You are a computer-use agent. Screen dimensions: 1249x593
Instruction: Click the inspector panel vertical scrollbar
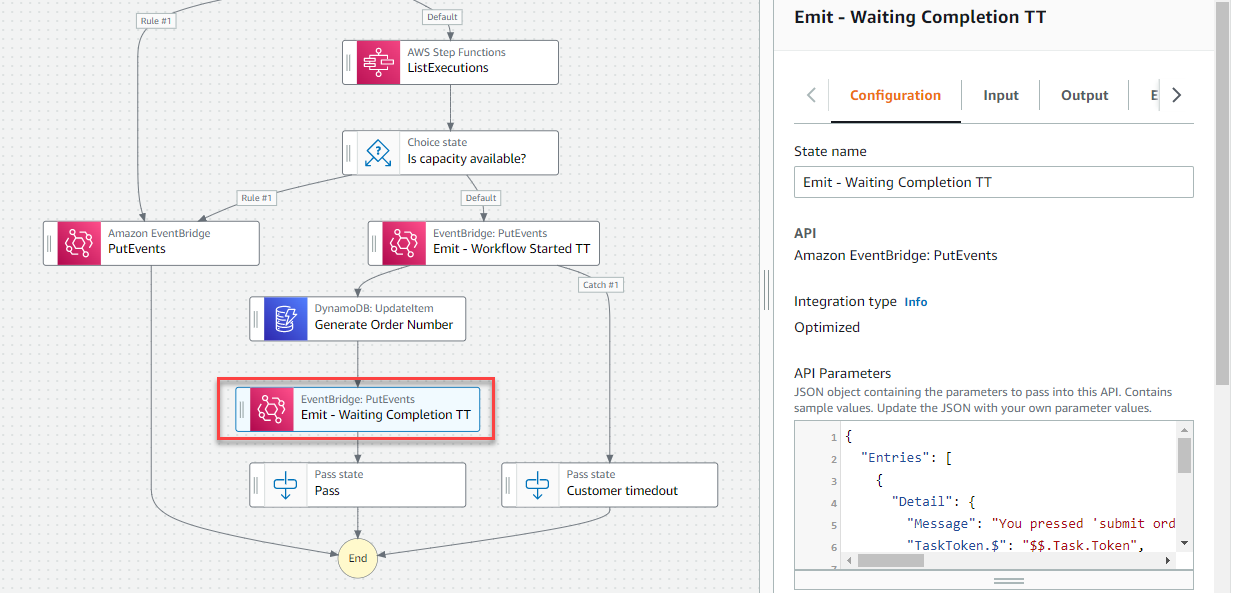pyautogui.click(x=1221, y=194)
